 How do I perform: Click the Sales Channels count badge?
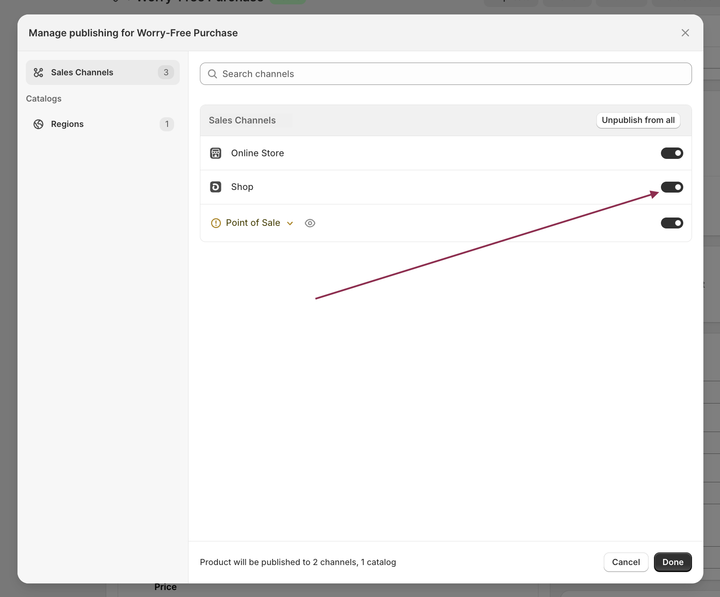[x=166, y=73]
